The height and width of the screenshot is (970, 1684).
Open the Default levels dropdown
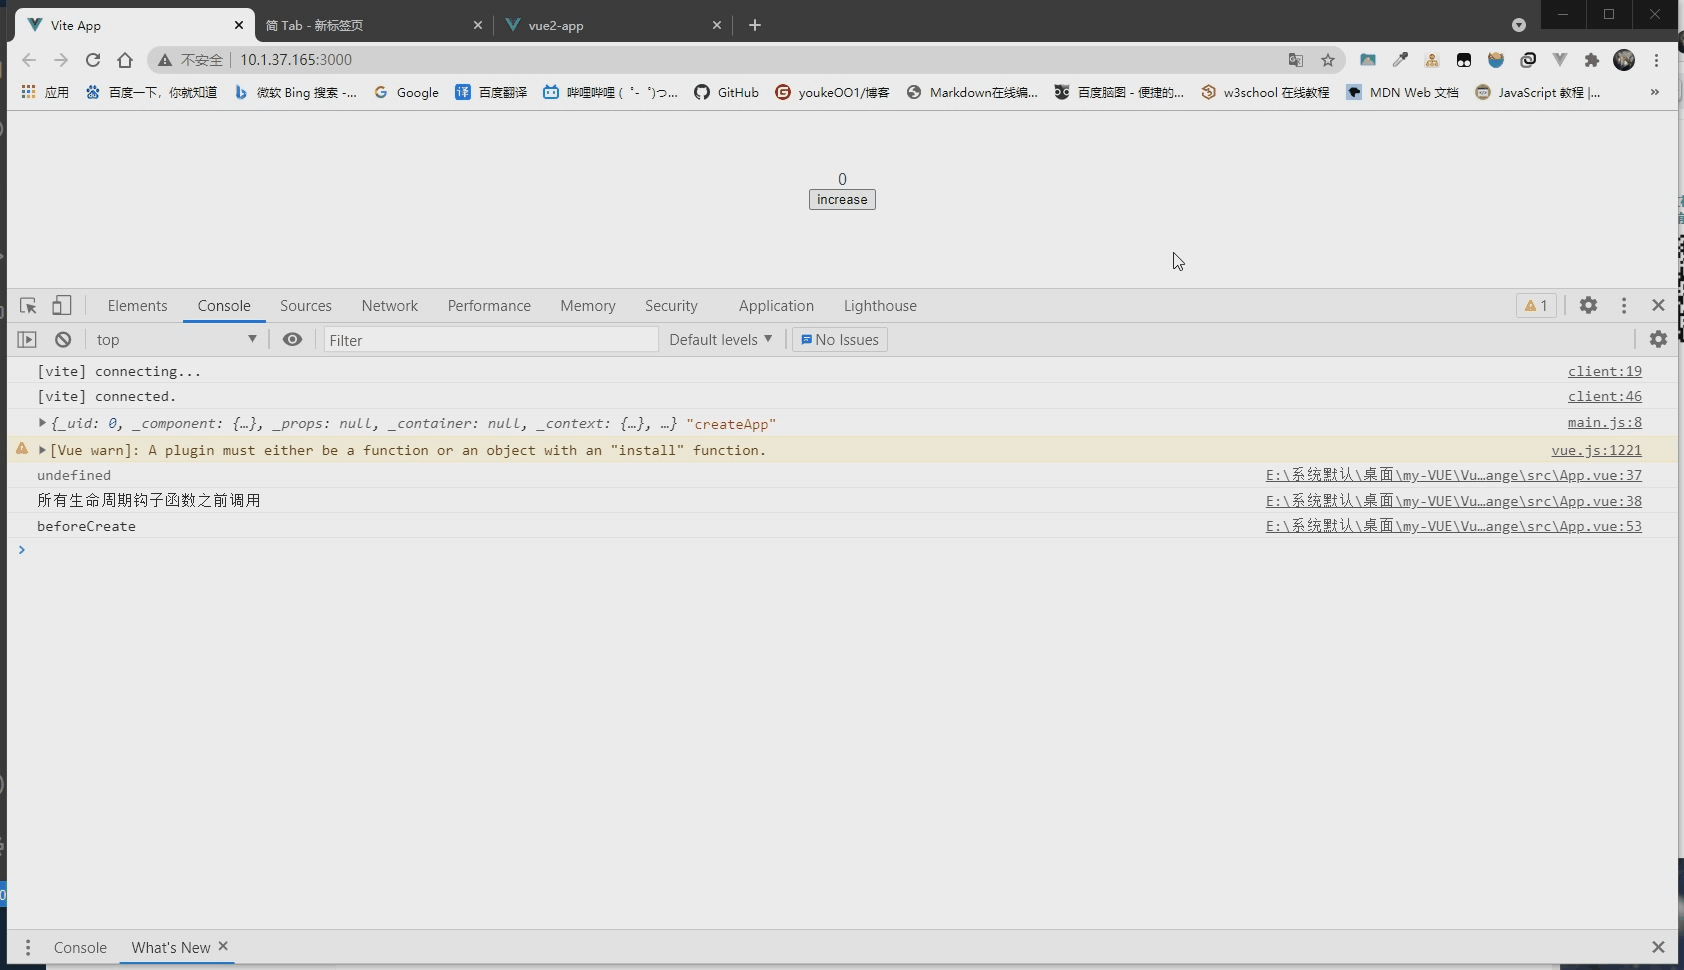720,340
